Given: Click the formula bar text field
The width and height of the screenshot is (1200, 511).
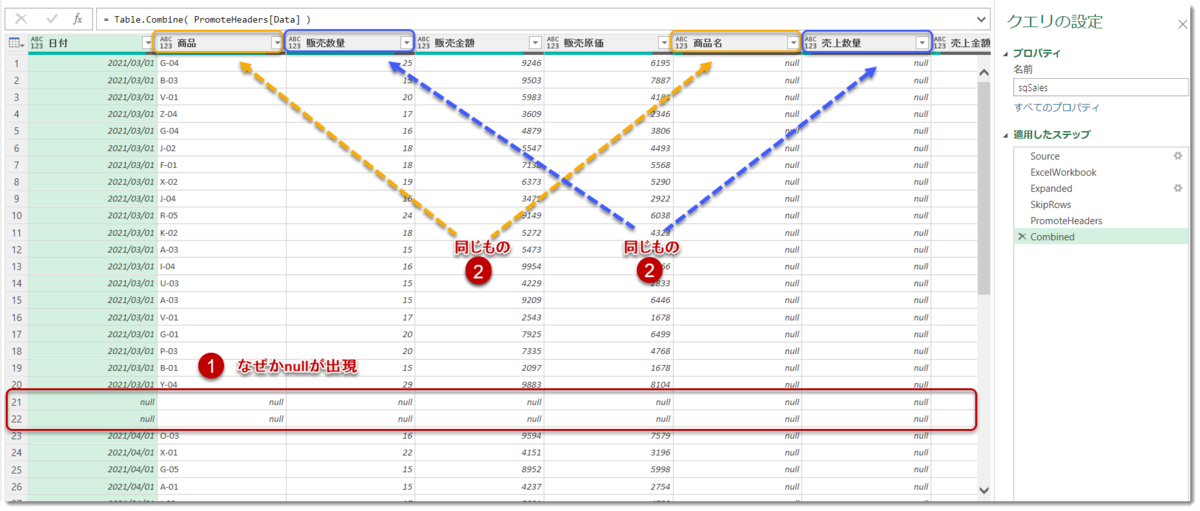Looking at the screenshot, I should 534,19.
